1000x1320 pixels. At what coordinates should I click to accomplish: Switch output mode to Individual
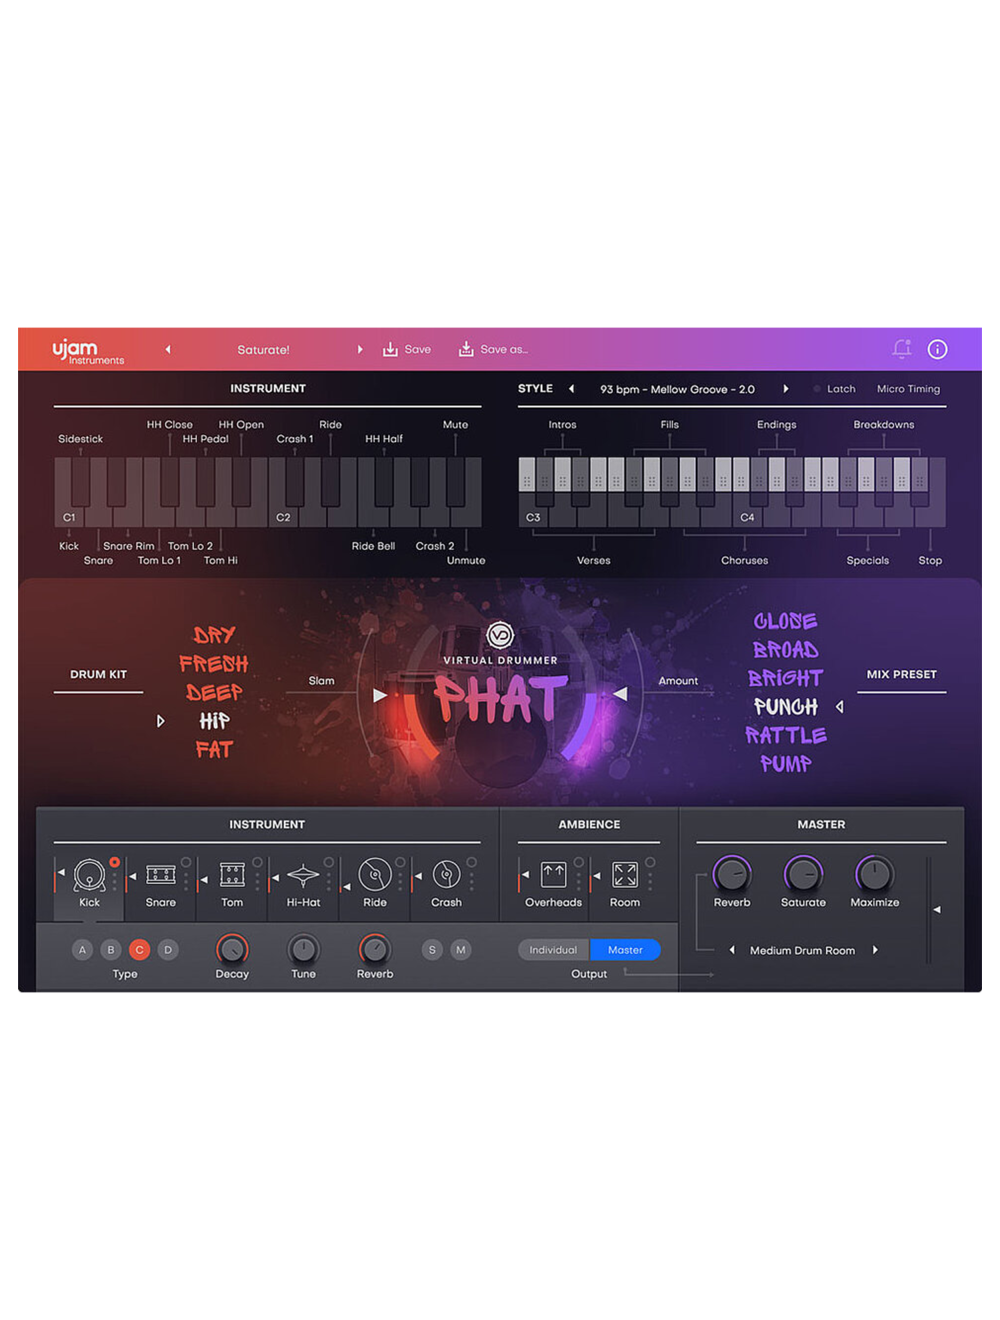click(x=552, y=949)
